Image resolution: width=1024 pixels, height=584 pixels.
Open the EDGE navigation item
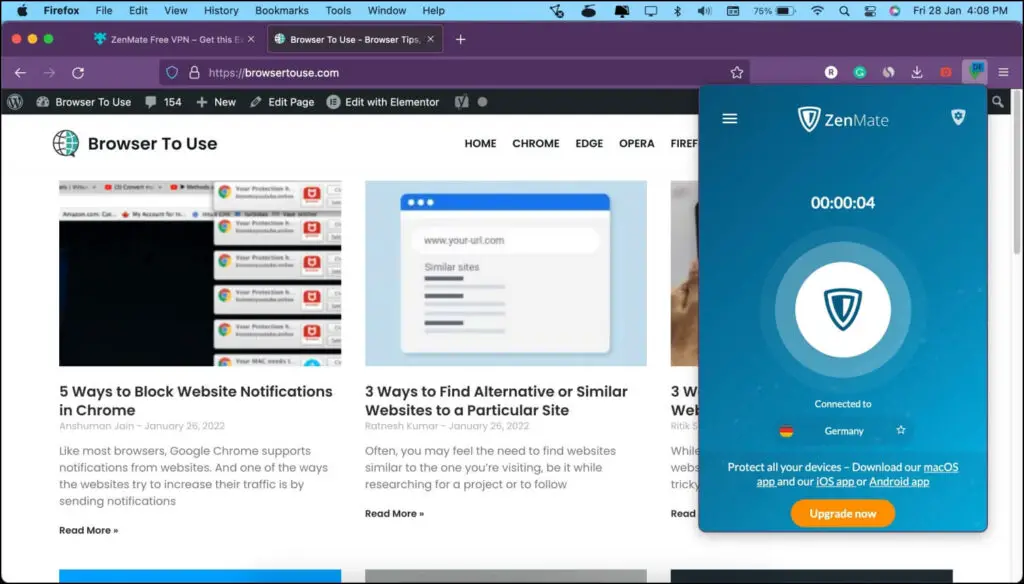click(x=589, y=144)
